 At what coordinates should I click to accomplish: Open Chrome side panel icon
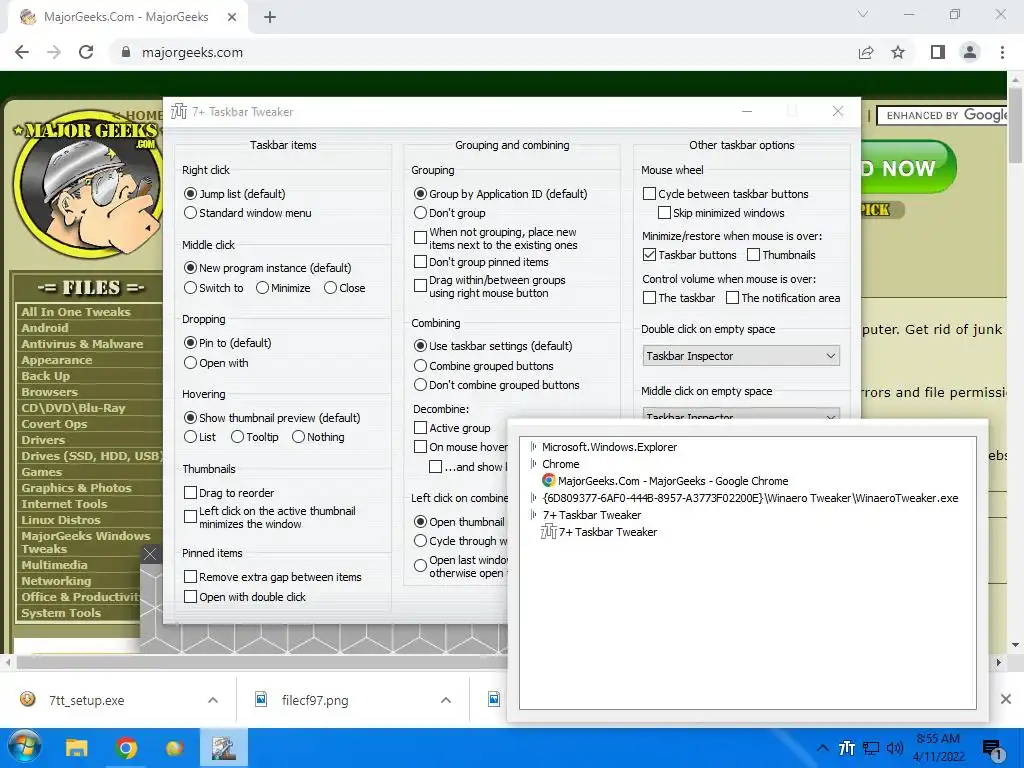938,52
